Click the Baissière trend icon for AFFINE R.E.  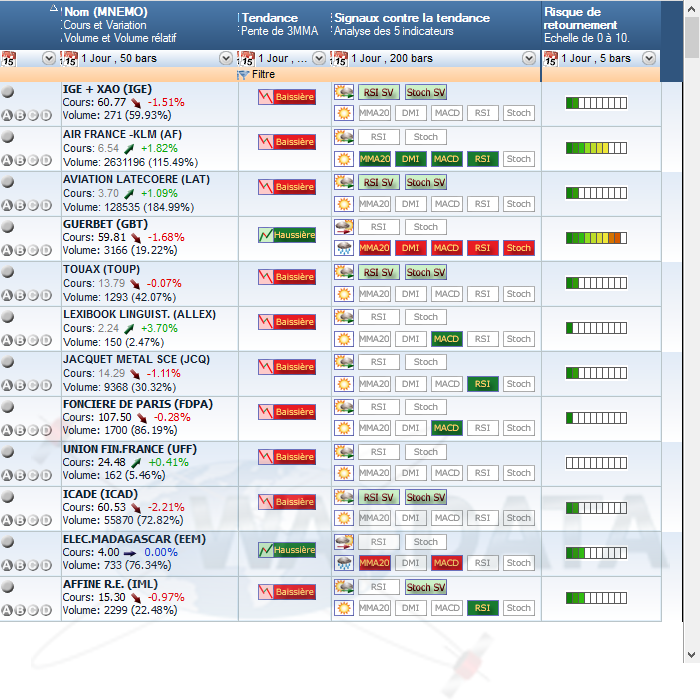coord(287,592)
